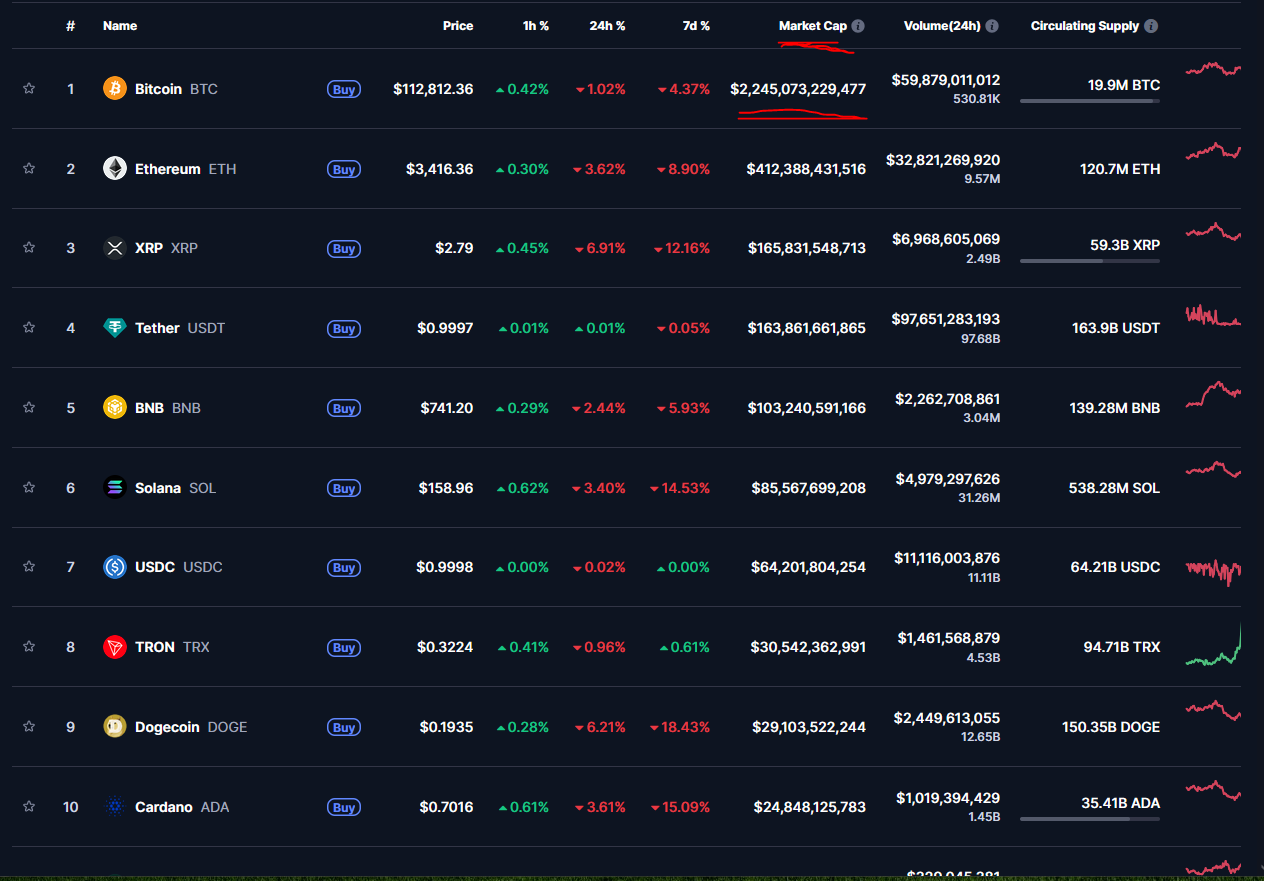Star Solana to add to watchlist

(x=29, y=488)
